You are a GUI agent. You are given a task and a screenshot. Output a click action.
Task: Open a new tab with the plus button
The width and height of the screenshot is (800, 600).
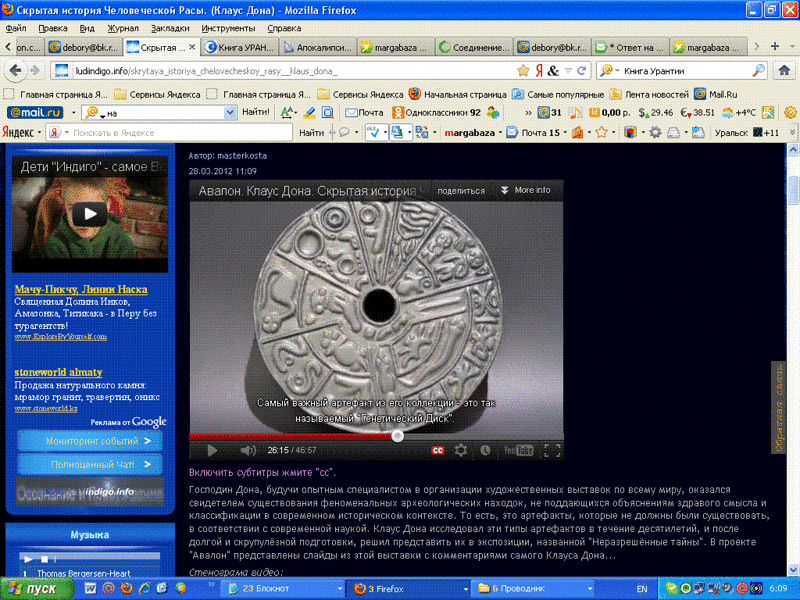tap(774, 46)
